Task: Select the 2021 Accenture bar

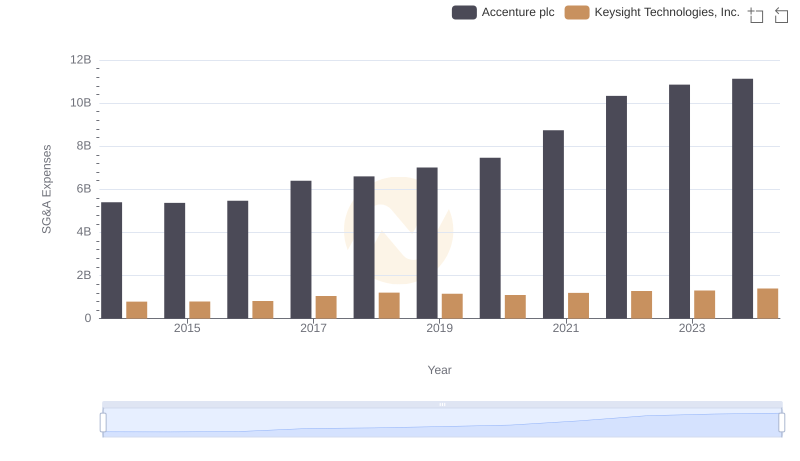Action: (x=554, y=224)
